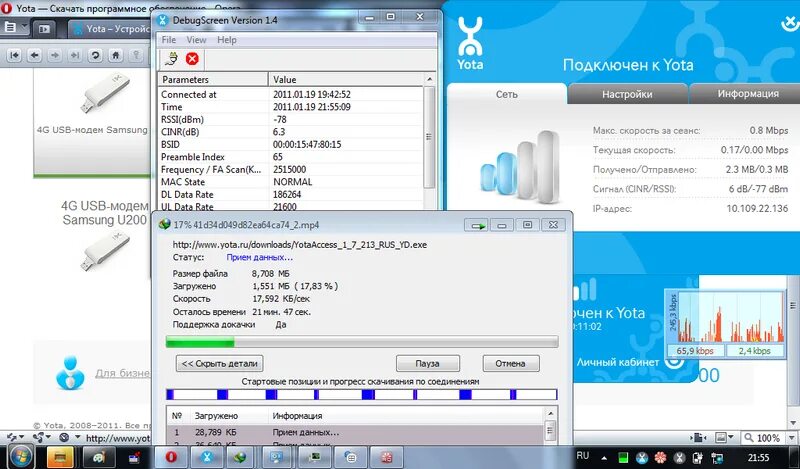800x469 pixels.
Task: Click the green download progress bar
Action: click(x=362, y=342)
